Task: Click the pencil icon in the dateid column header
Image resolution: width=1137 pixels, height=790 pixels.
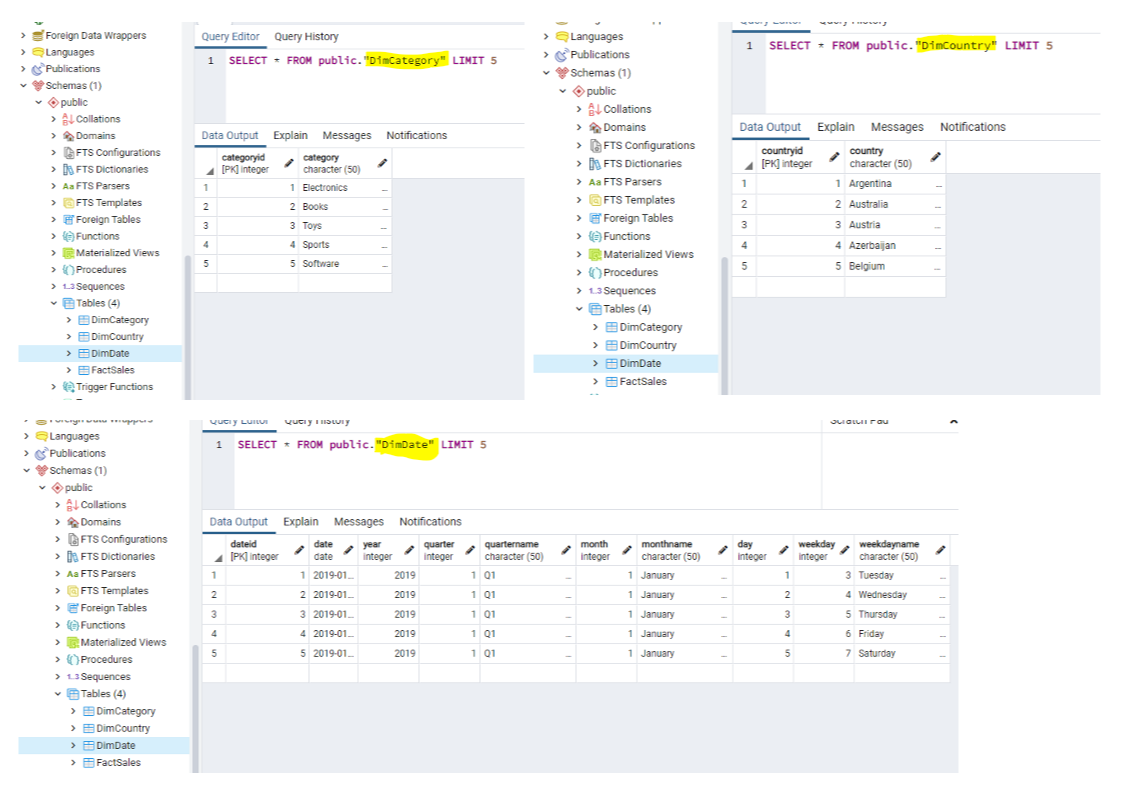Action: (x=299, y=550)
